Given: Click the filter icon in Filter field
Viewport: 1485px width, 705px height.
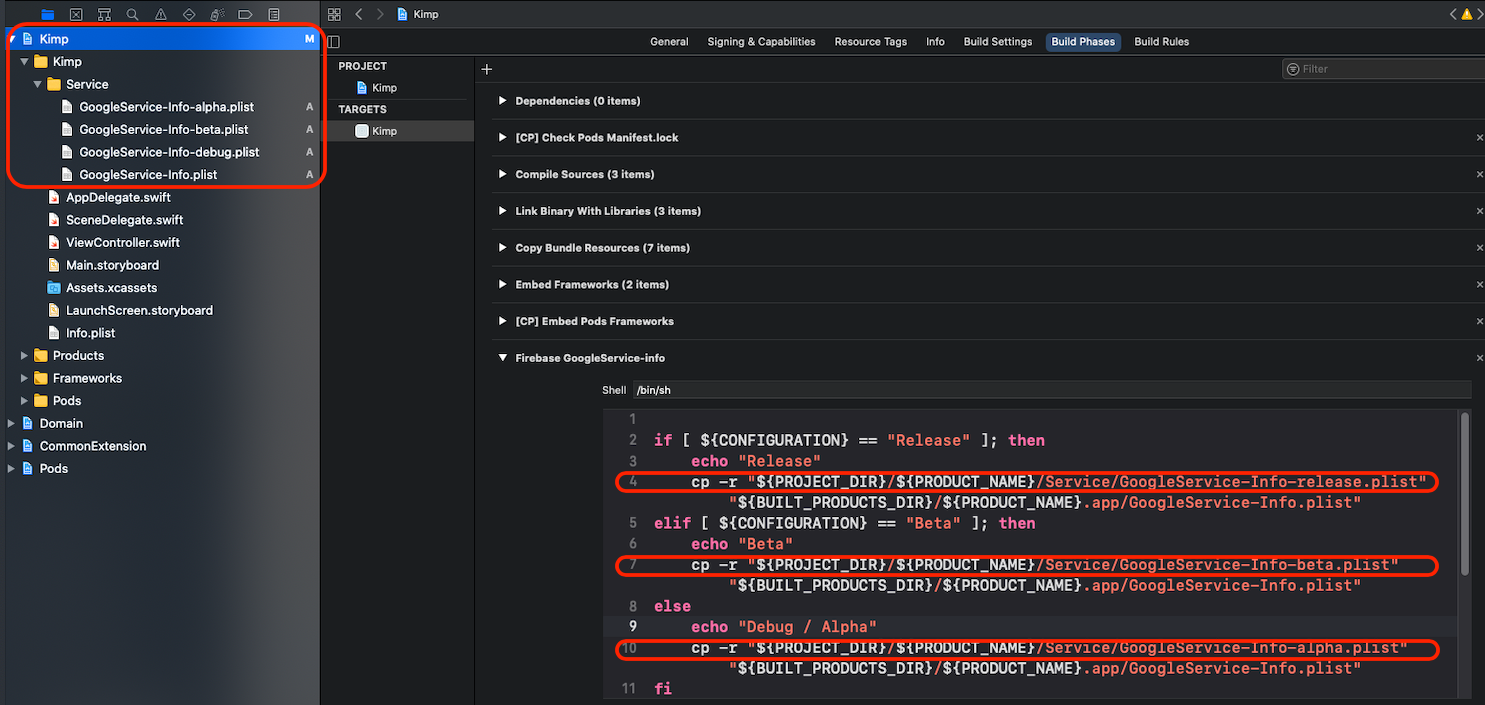Looking at the screenshot, I should tap(1293, 69).
